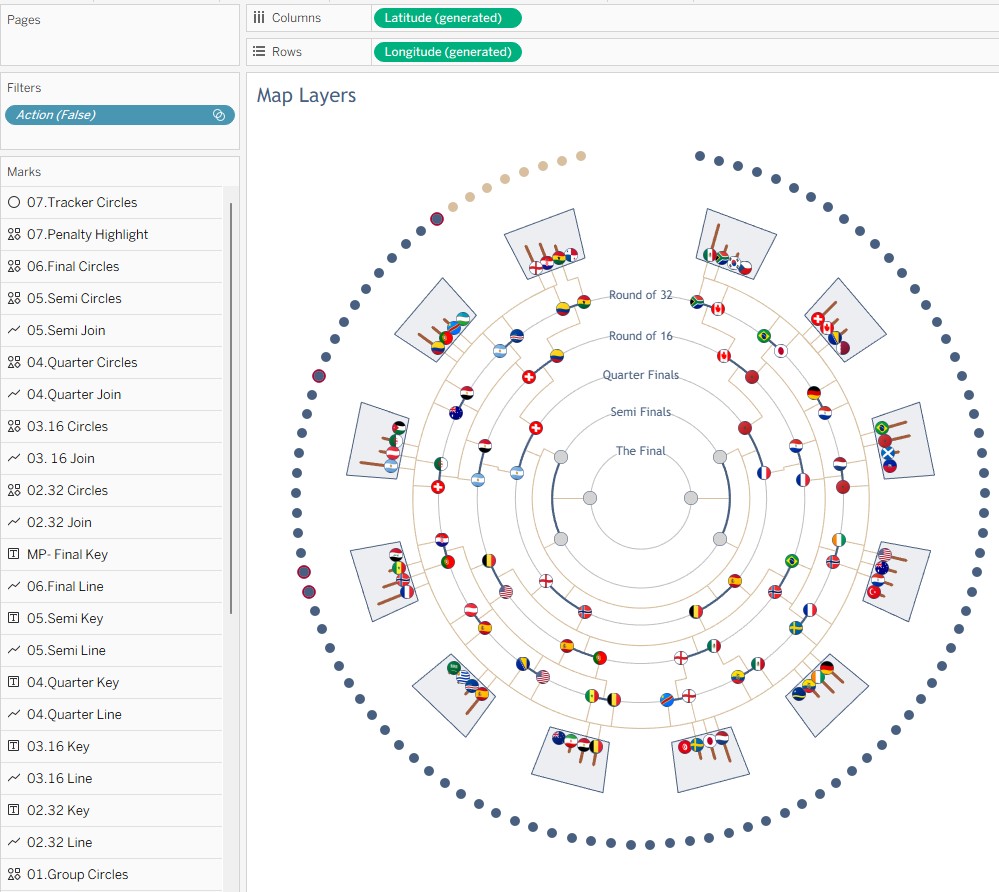The image size is (999, 892).
Task: Open the 03.16 Line marks layer
Action: click(x=111, y=778)
